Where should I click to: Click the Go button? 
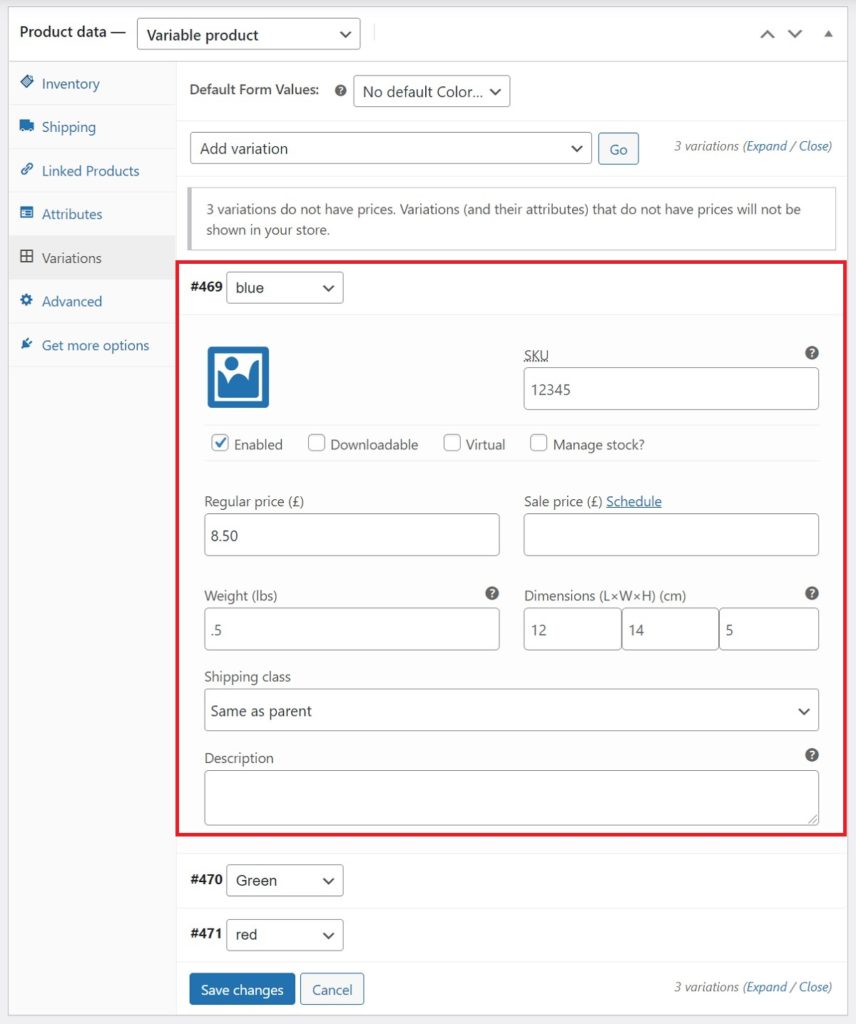click(x=618, y=149)
